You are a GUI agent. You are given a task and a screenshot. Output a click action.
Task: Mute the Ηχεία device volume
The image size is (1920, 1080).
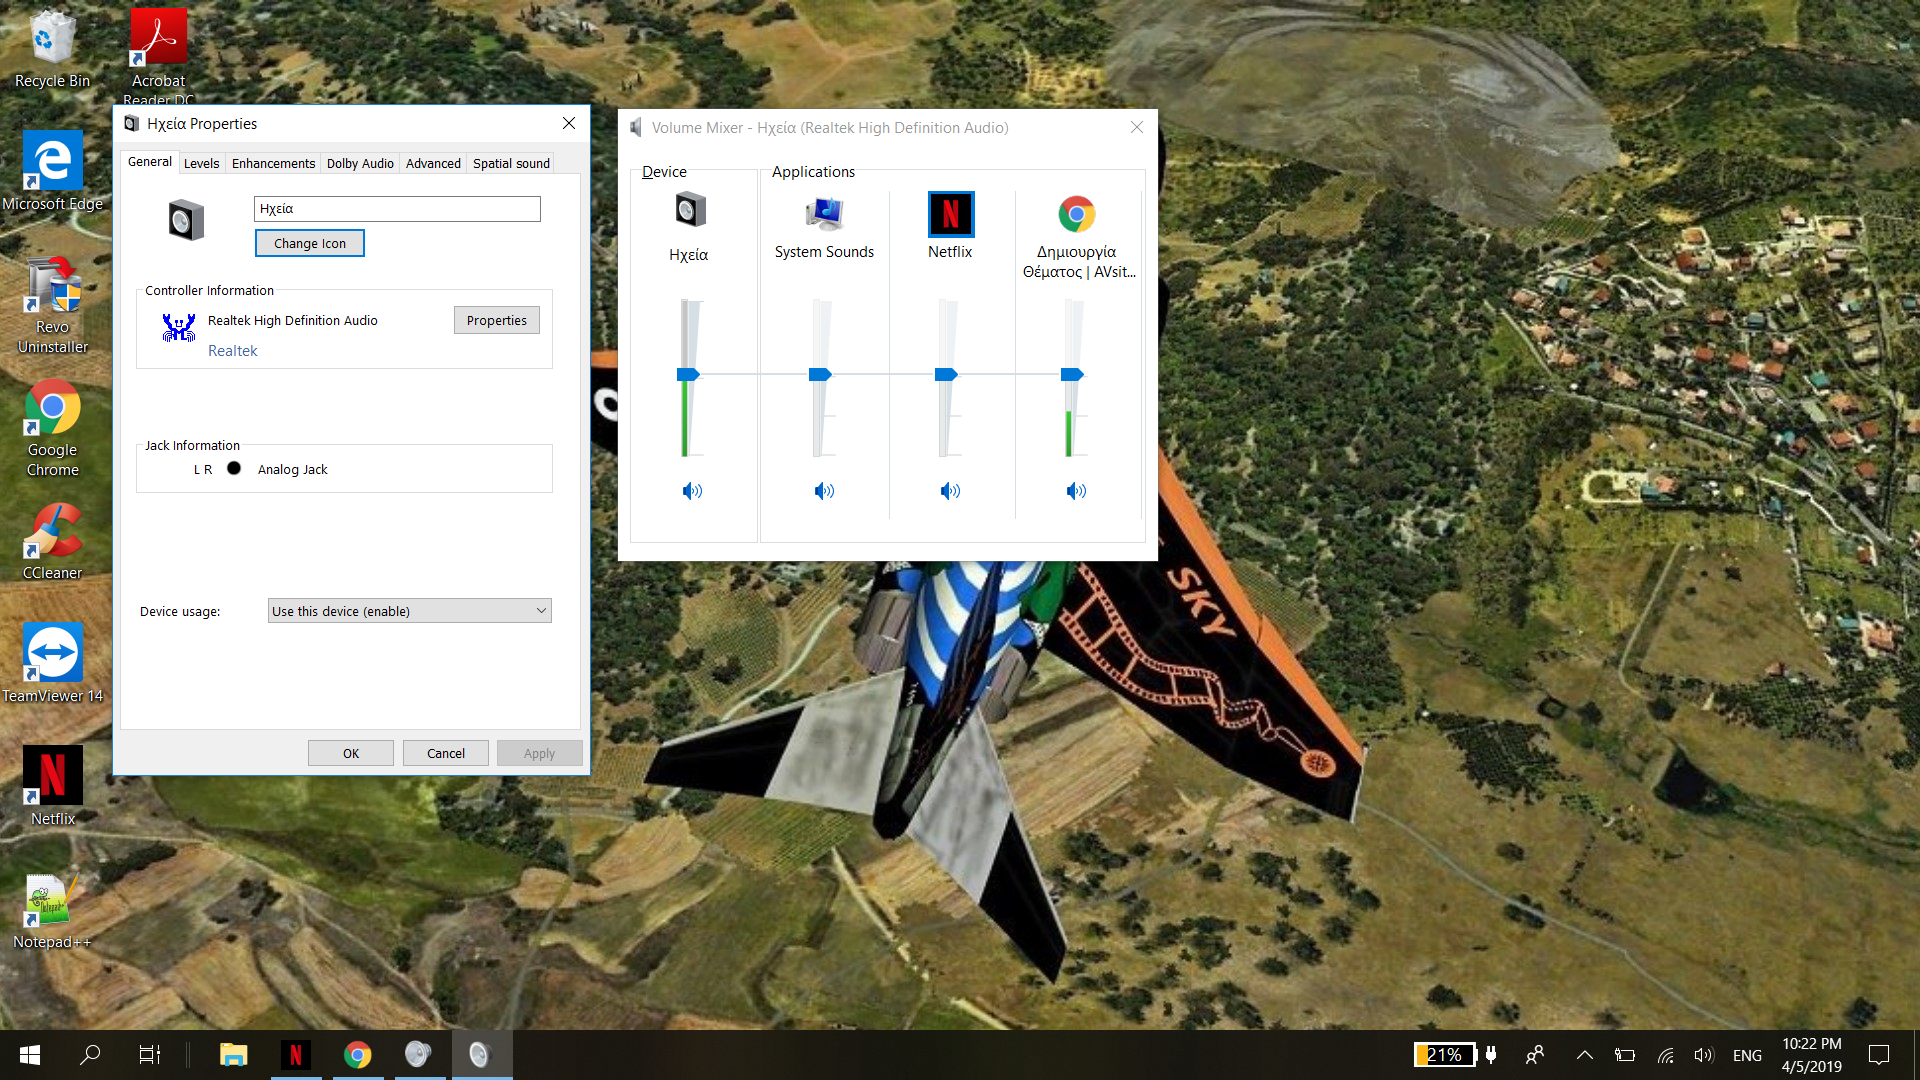click(692, 491)
